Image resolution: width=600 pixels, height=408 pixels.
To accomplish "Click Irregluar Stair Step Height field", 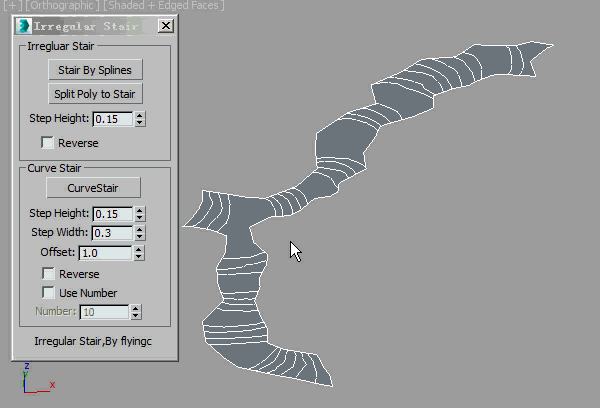I will point(113,119).
